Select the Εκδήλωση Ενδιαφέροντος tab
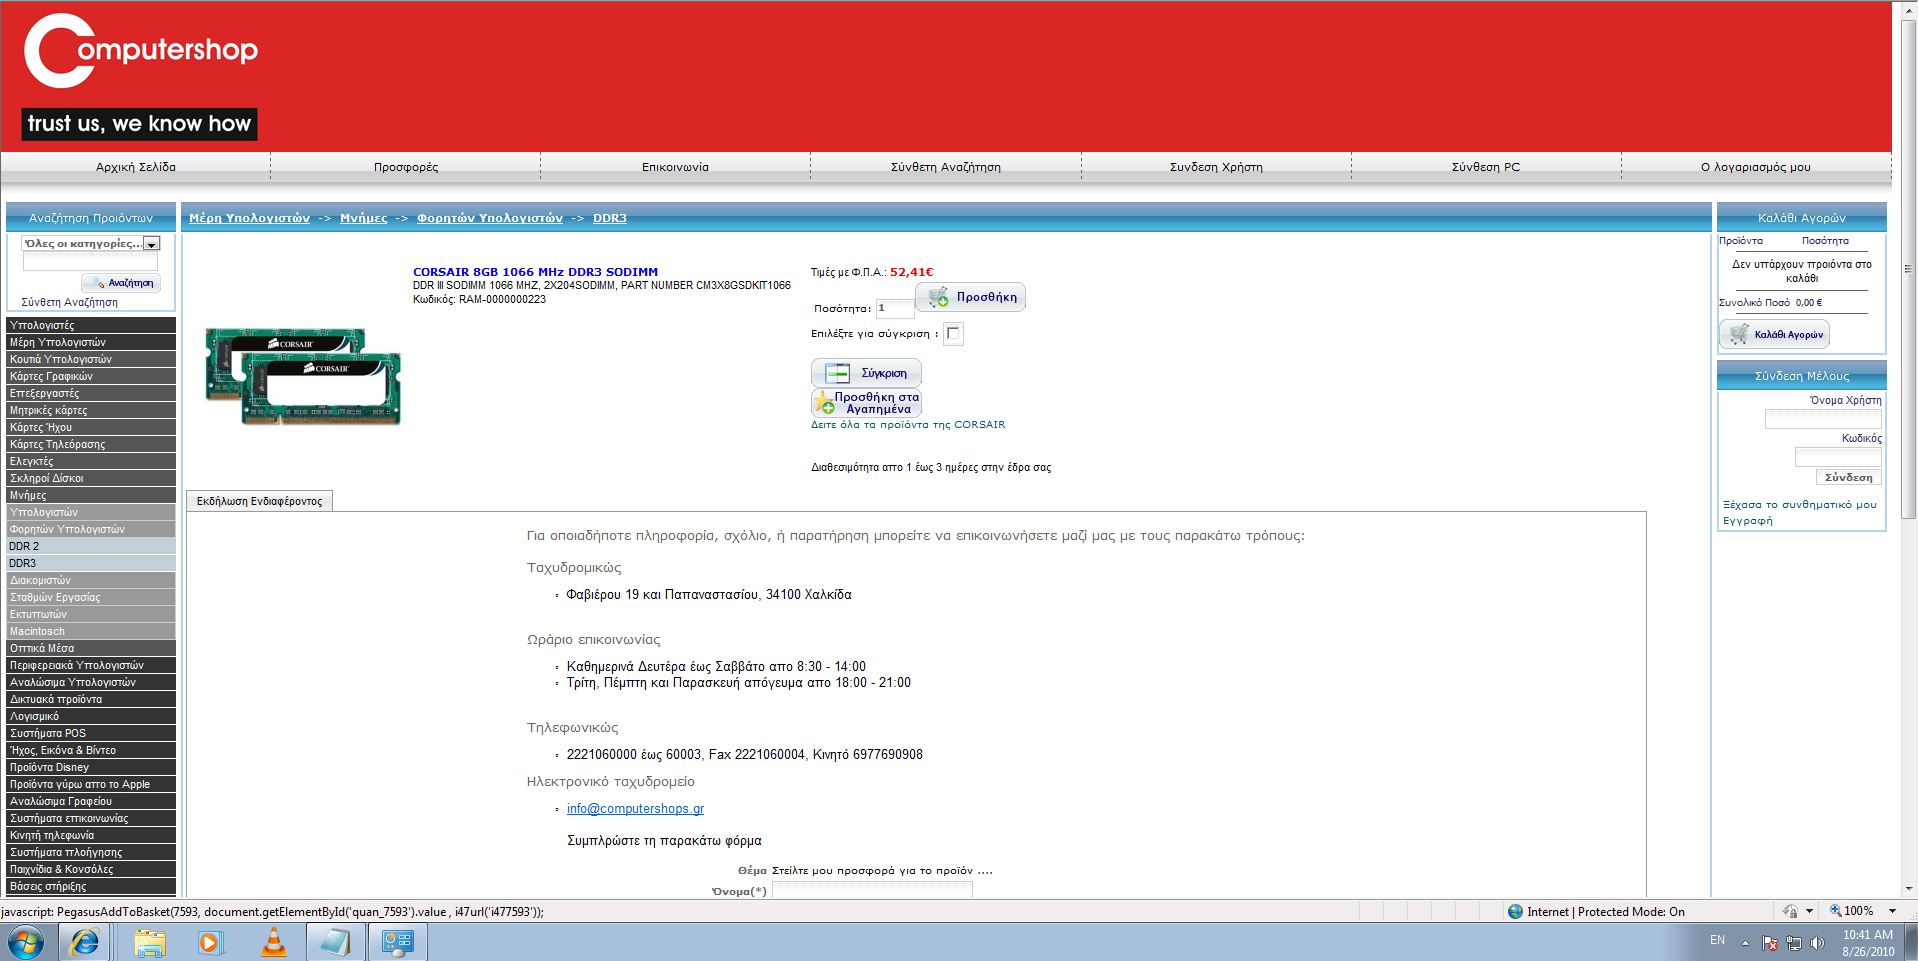This screenshot has height=961, width=1918. [259, 501]
